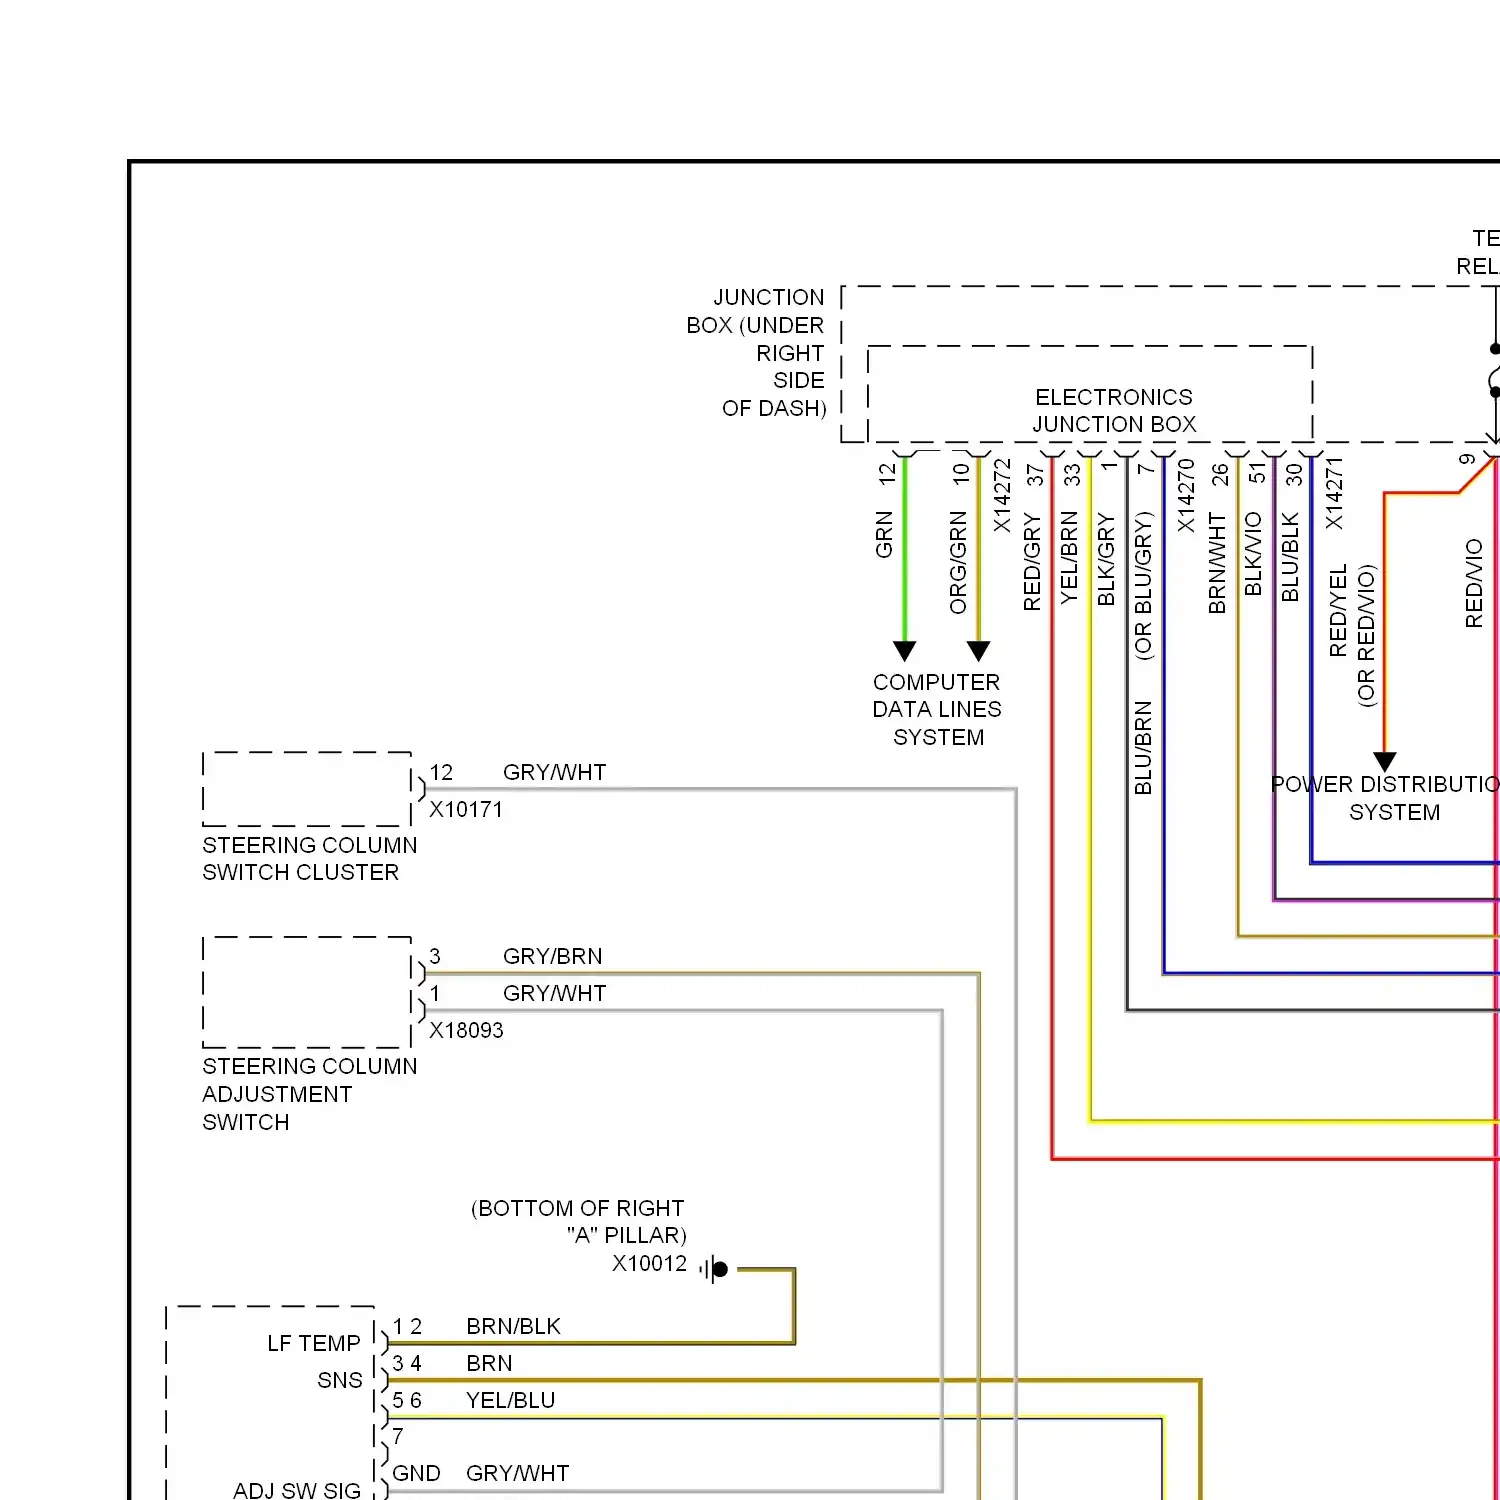
Task: Click the JUNCTION BOX (UNDER RIGHT SIDE OF DASH) label
Action: coord(756,353)
